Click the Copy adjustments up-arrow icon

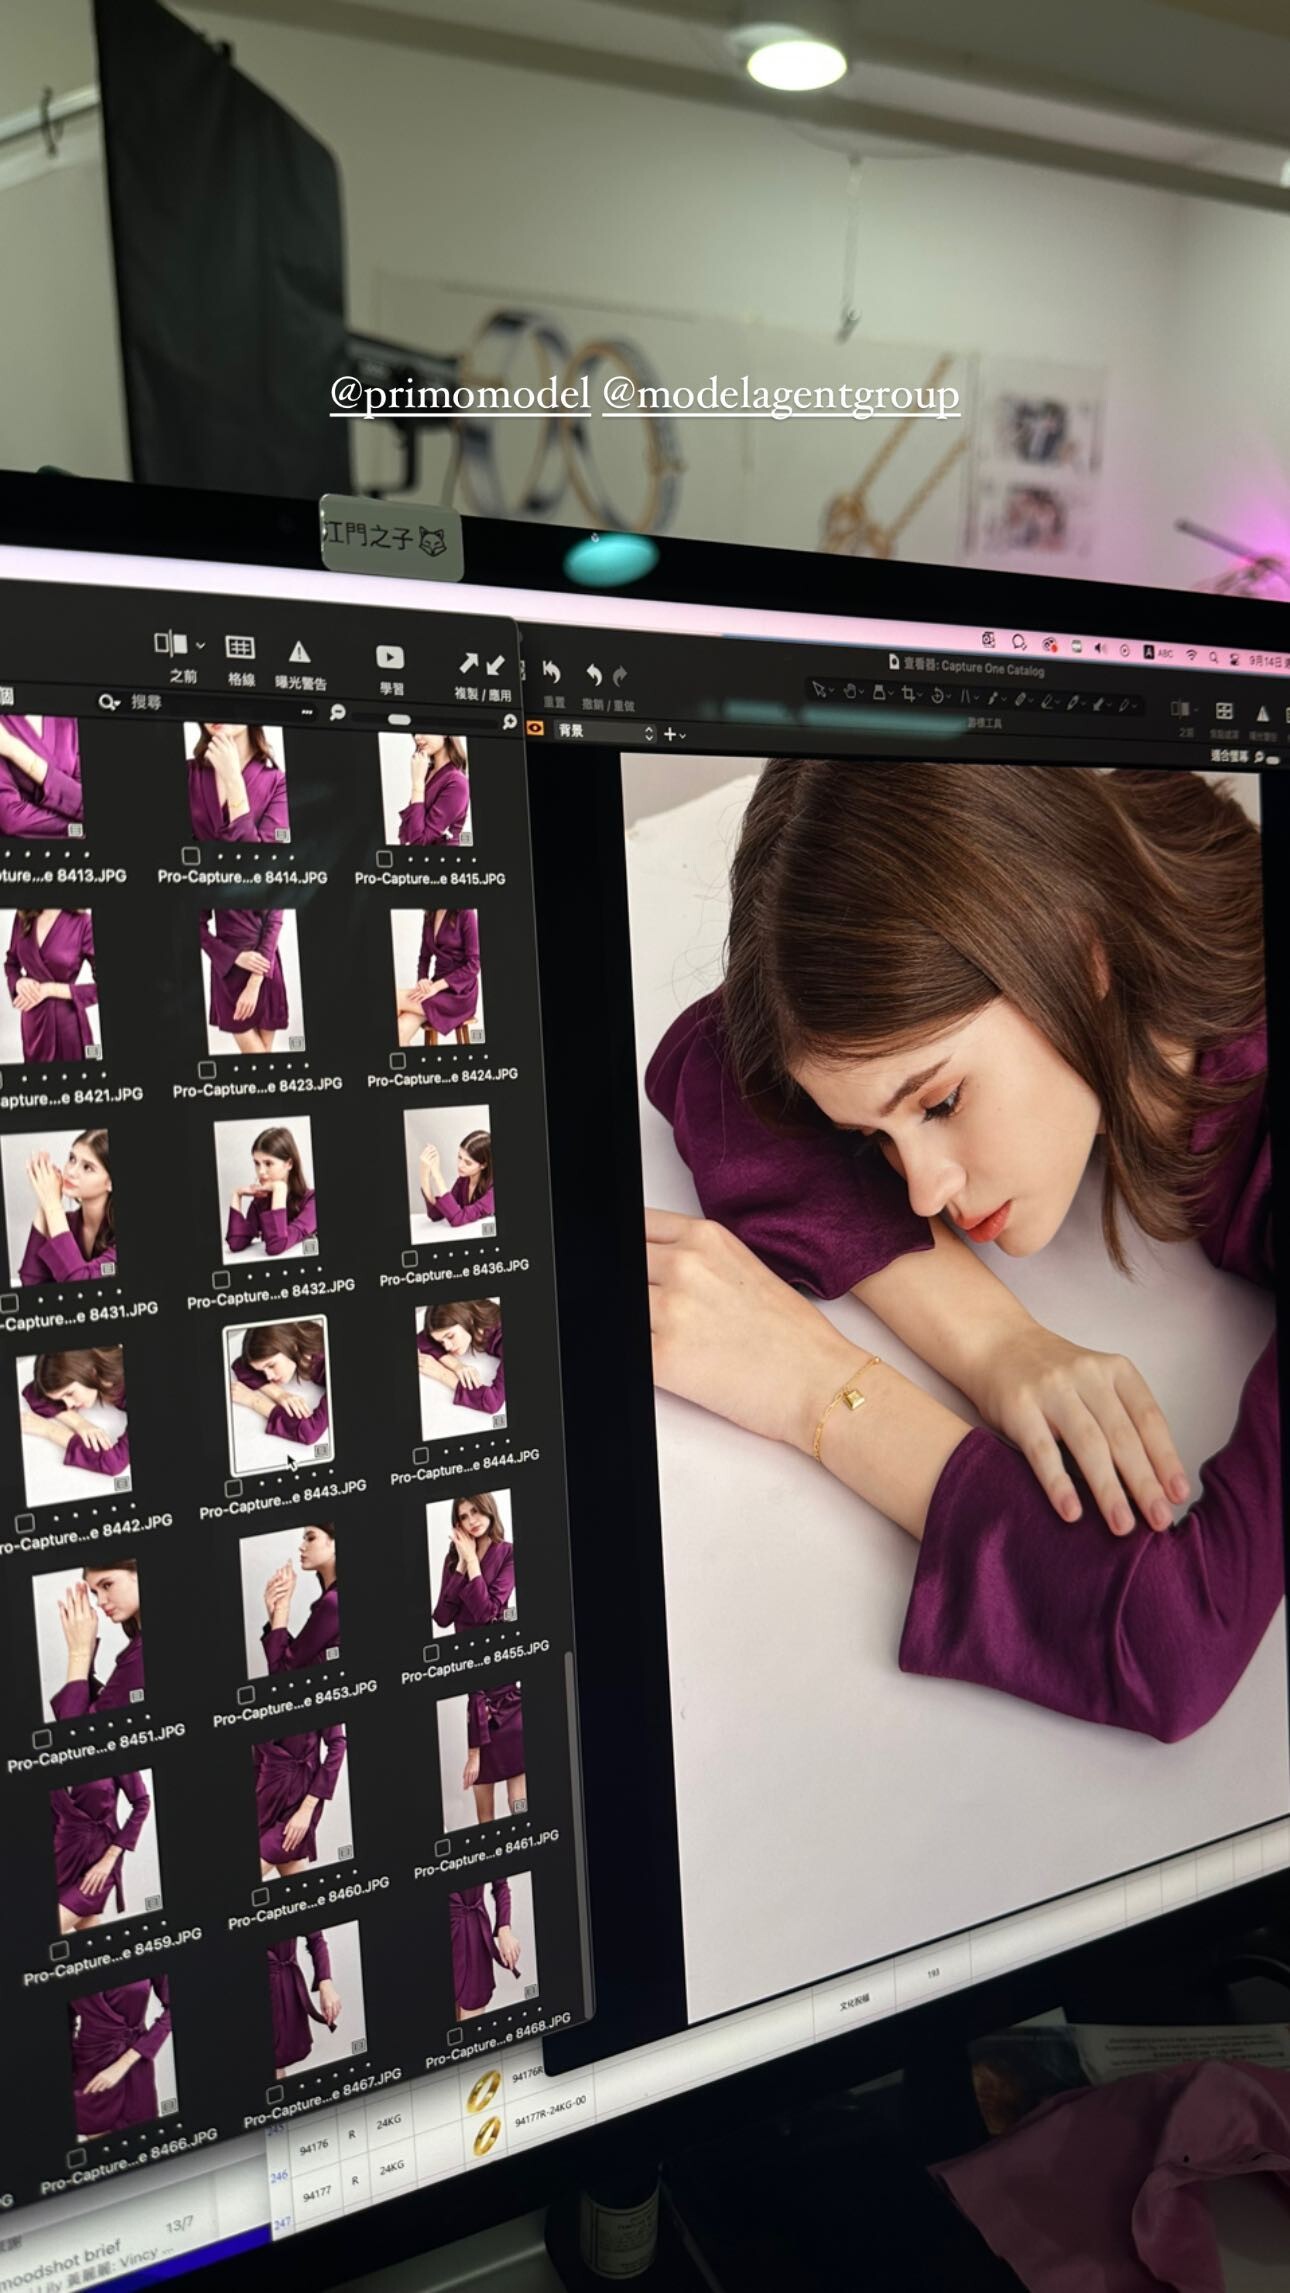(x=468, y=663)
